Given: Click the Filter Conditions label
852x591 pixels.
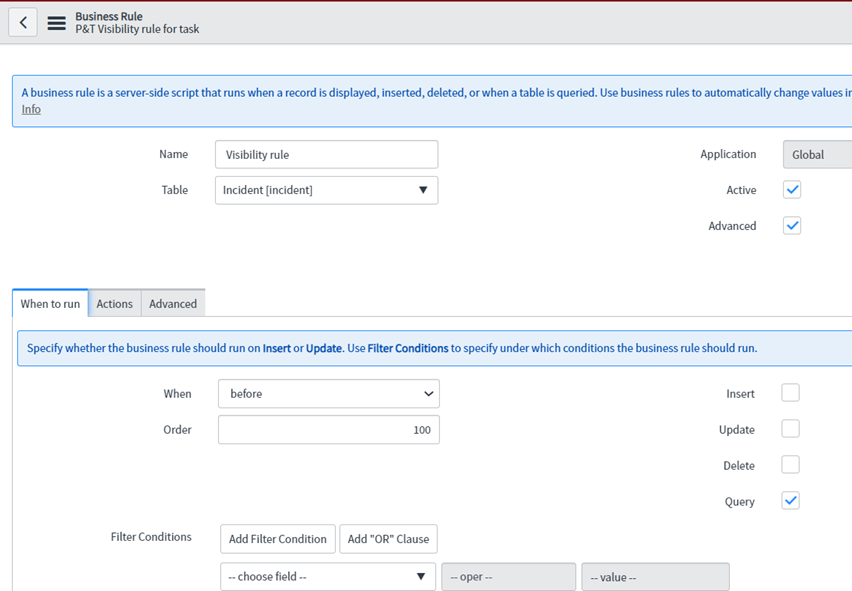Looking at the screenshot, I should click(x=151, y=537).
